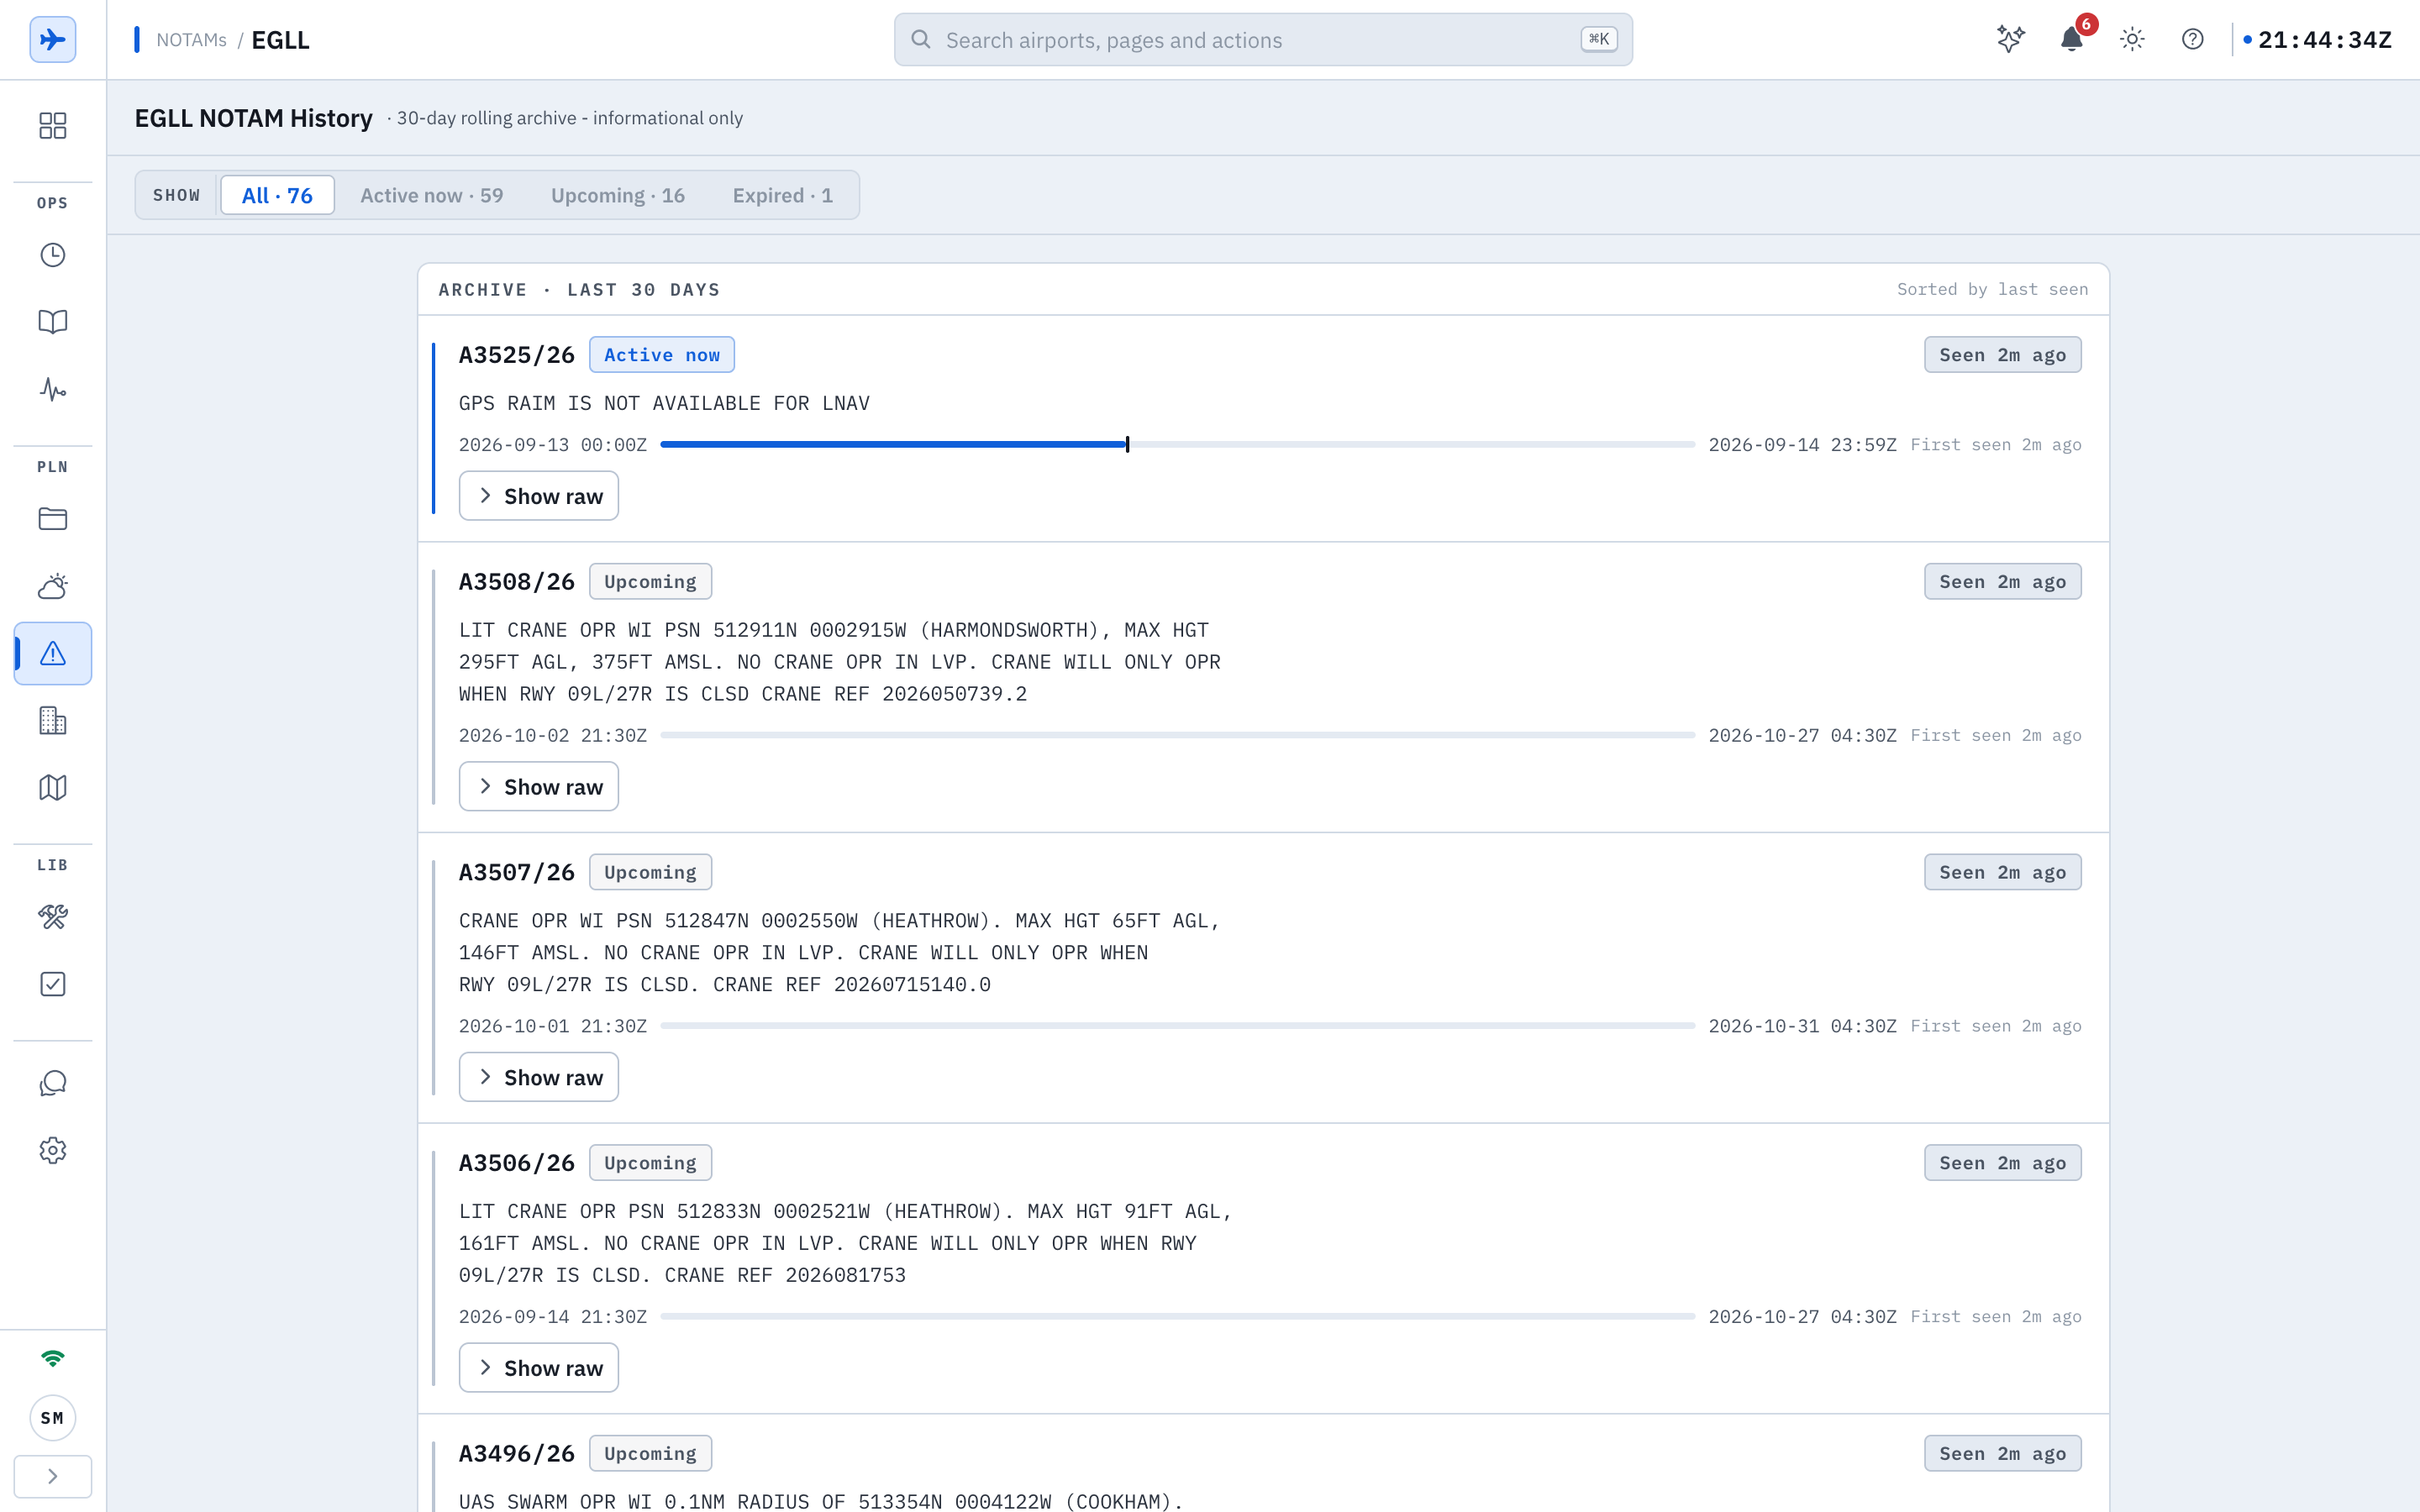Select the NOTAM warning triangle icon
This screenshot has height=1512, width=2420.
(x=53, y=653)
